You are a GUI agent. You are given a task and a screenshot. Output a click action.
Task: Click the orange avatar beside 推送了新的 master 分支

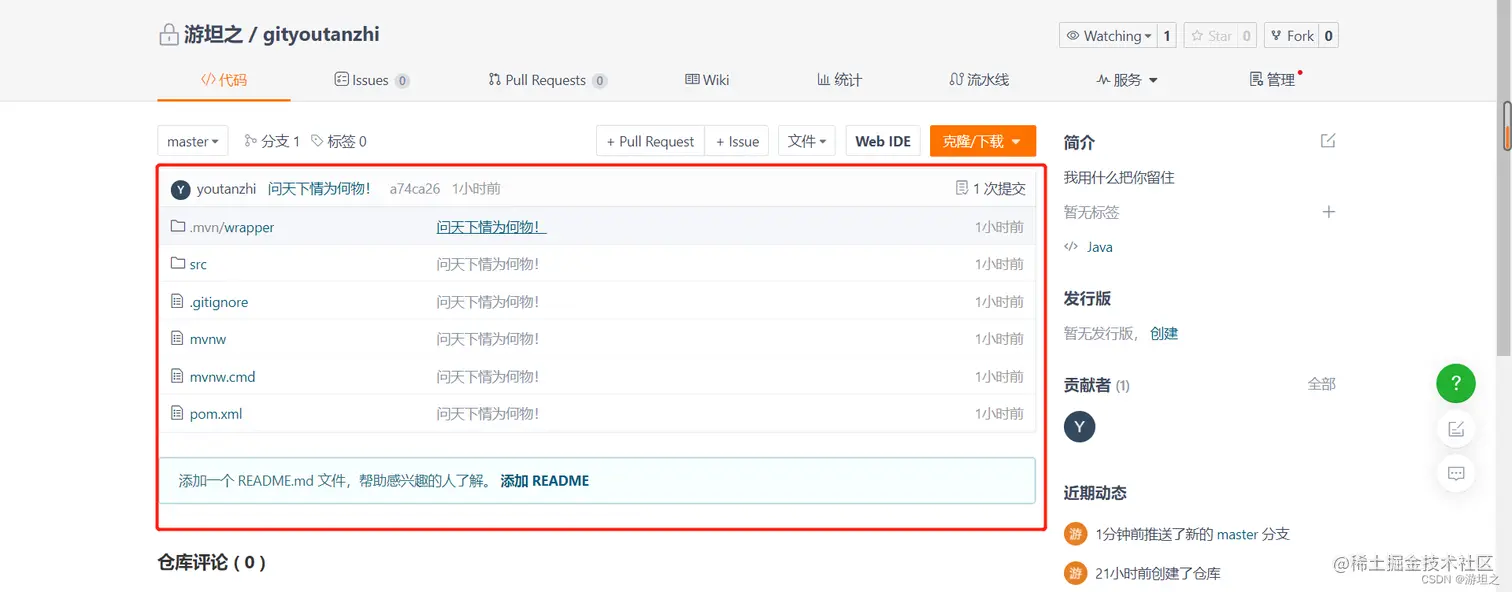coord(1075,534)
